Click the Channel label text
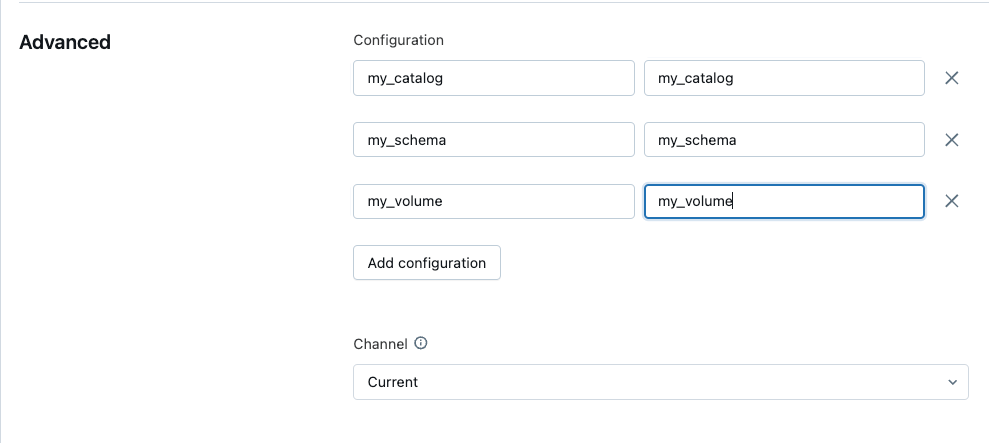The height and width of the screenshot is (443, 989). click(x=380, y=343)
